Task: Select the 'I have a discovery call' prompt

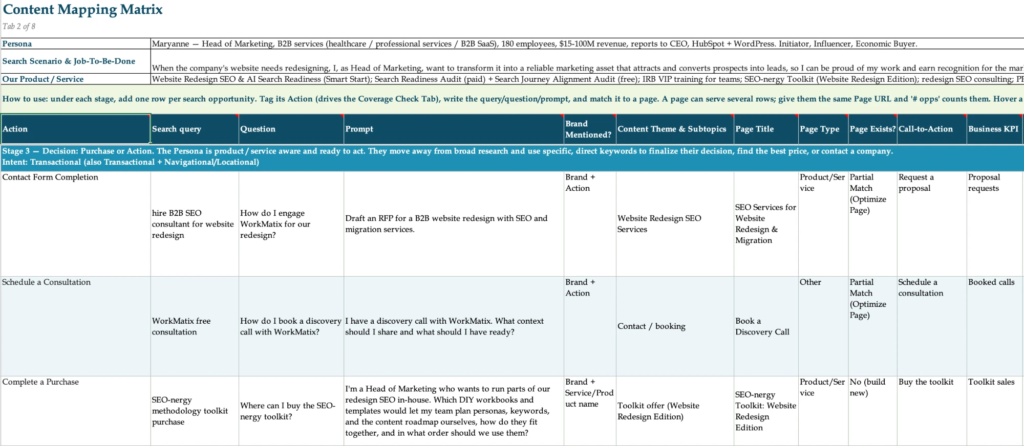Action: click(453, 326)
